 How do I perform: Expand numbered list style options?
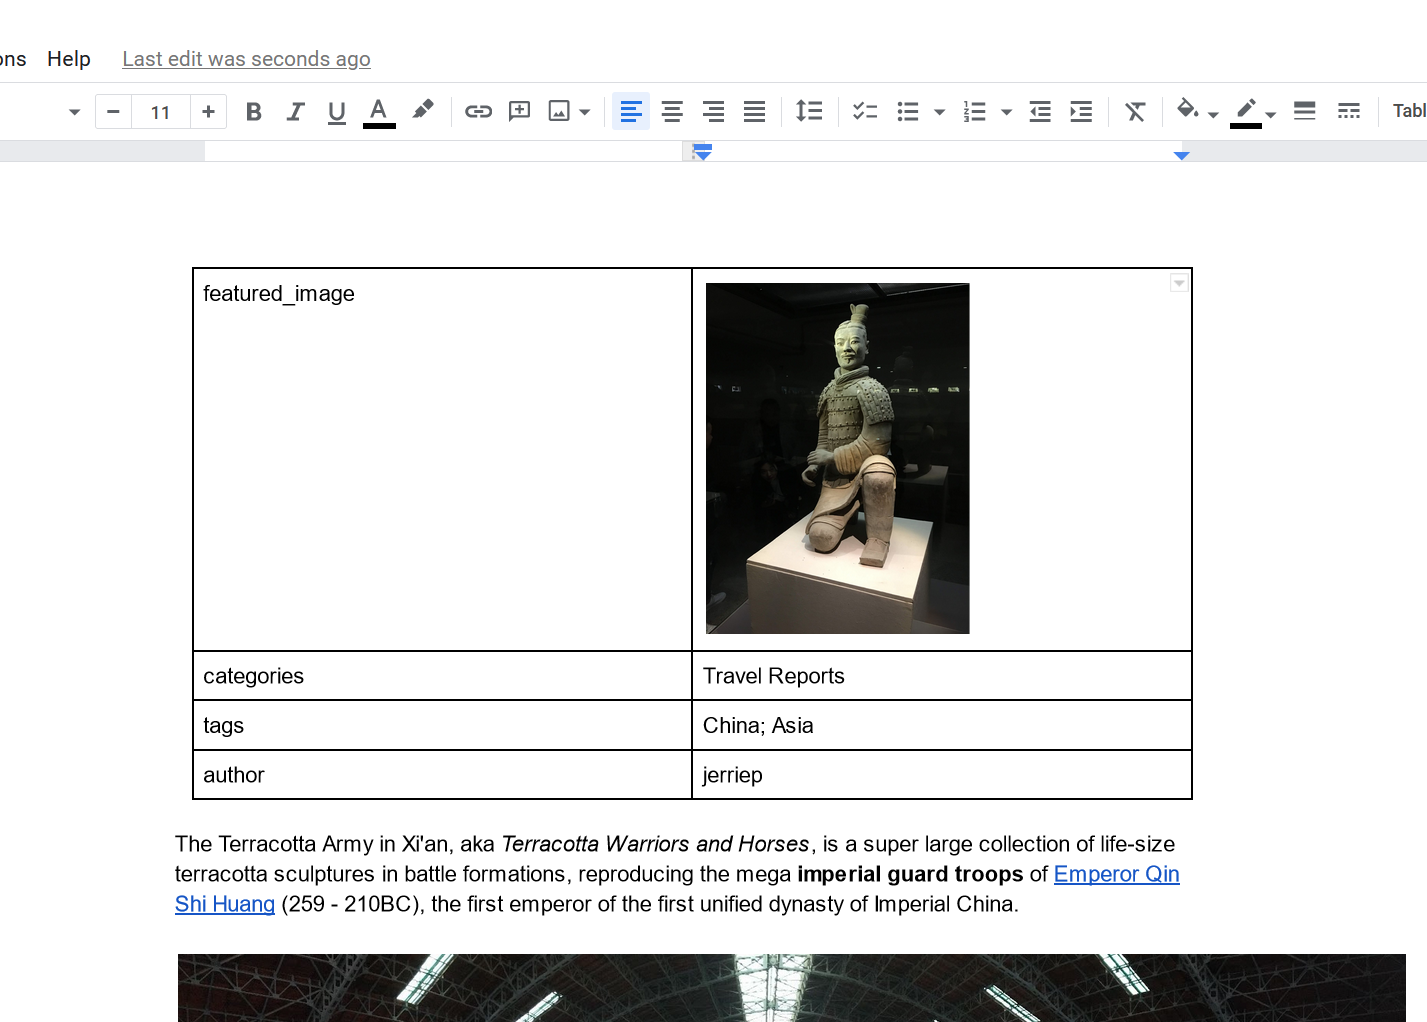1006,112
